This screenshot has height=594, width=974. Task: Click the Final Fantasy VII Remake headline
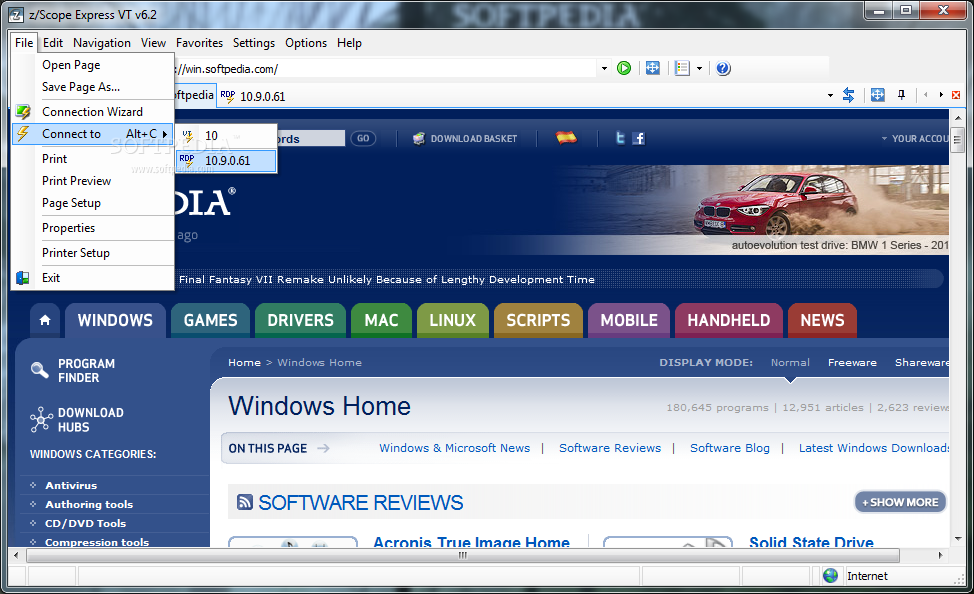coord(387,280)
